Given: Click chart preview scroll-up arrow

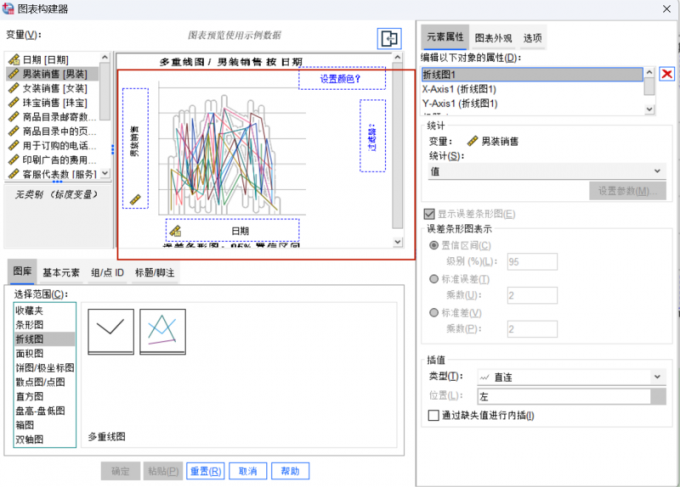Looking at the screenshot, I should [398, 57].
